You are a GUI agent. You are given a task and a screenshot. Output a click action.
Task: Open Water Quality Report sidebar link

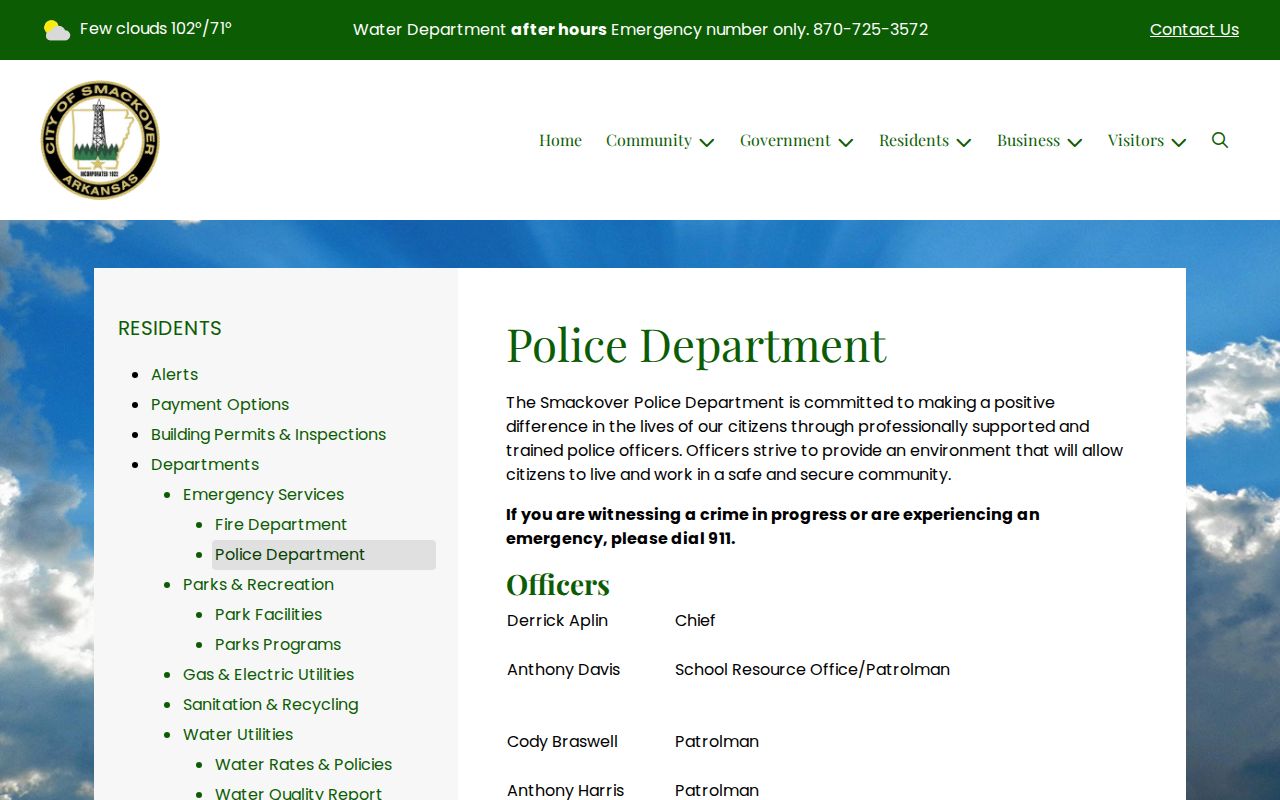[298, 793]
